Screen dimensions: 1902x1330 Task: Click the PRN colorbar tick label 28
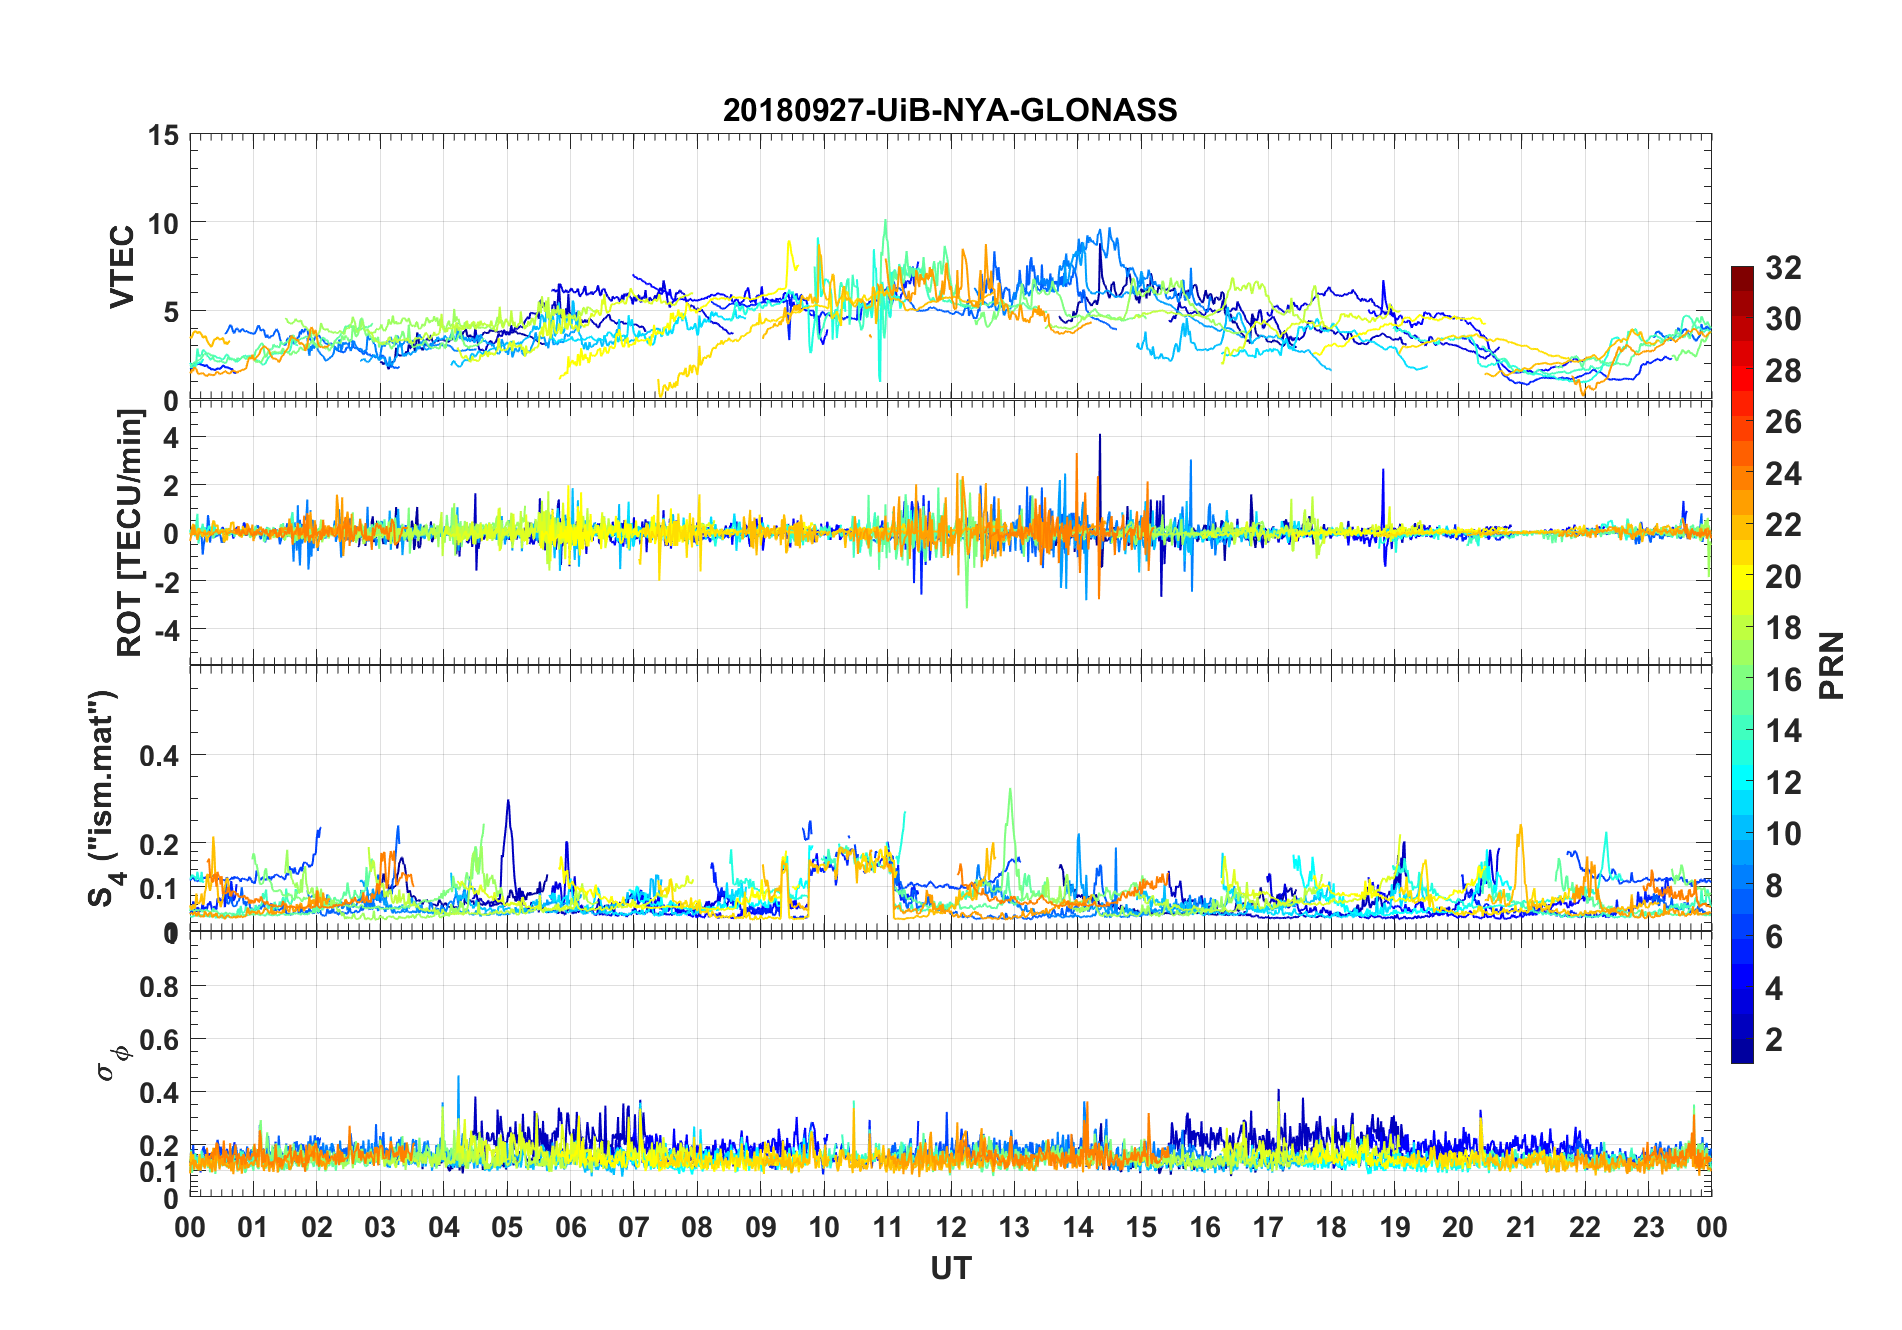(x=1784, y=371)
